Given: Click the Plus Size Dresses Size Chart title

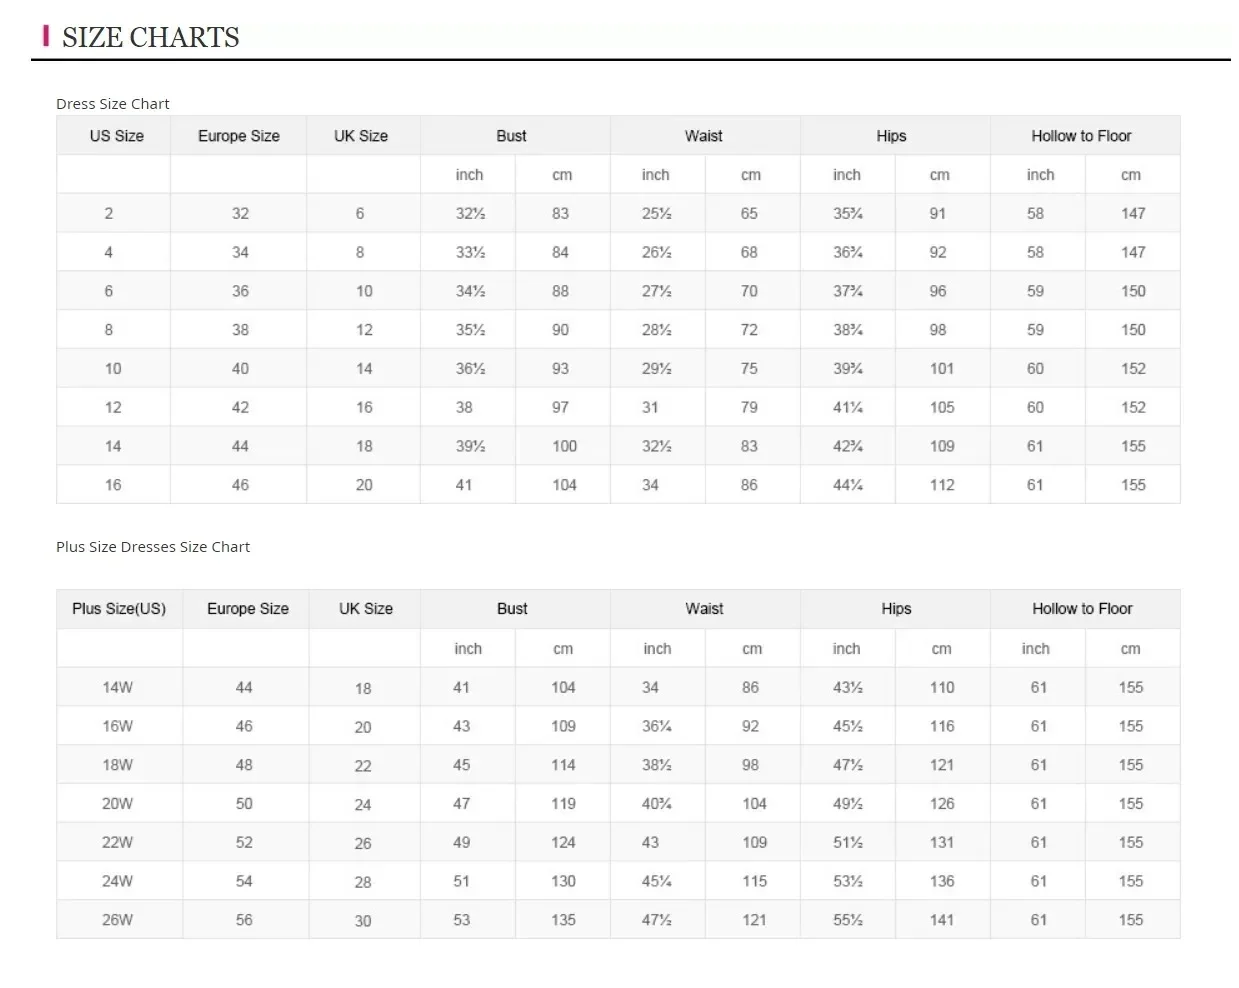Looking at the screenshot, I should tap(153, 547).
